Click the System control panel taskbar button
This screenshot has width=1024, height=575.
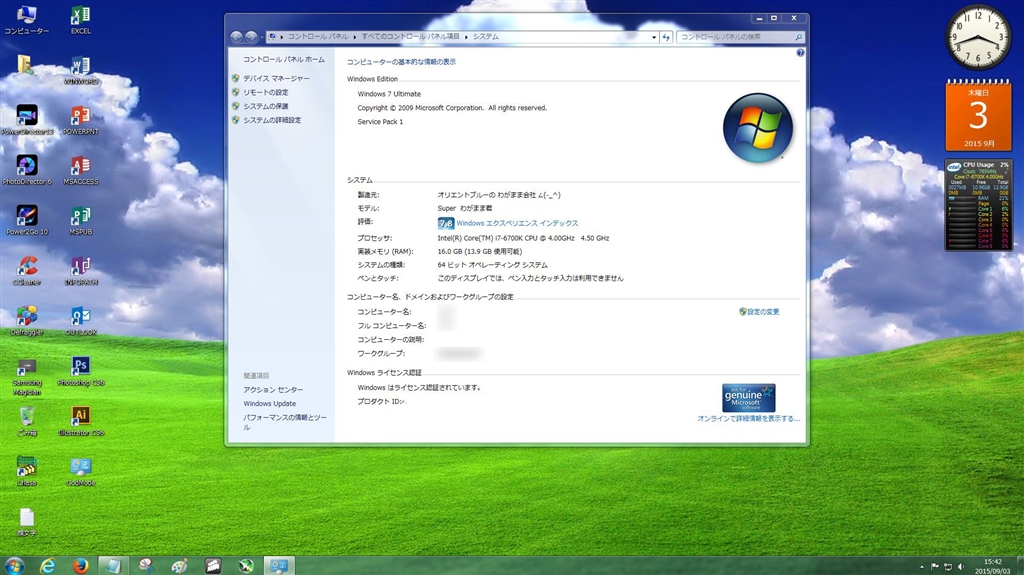pos(279,566)
